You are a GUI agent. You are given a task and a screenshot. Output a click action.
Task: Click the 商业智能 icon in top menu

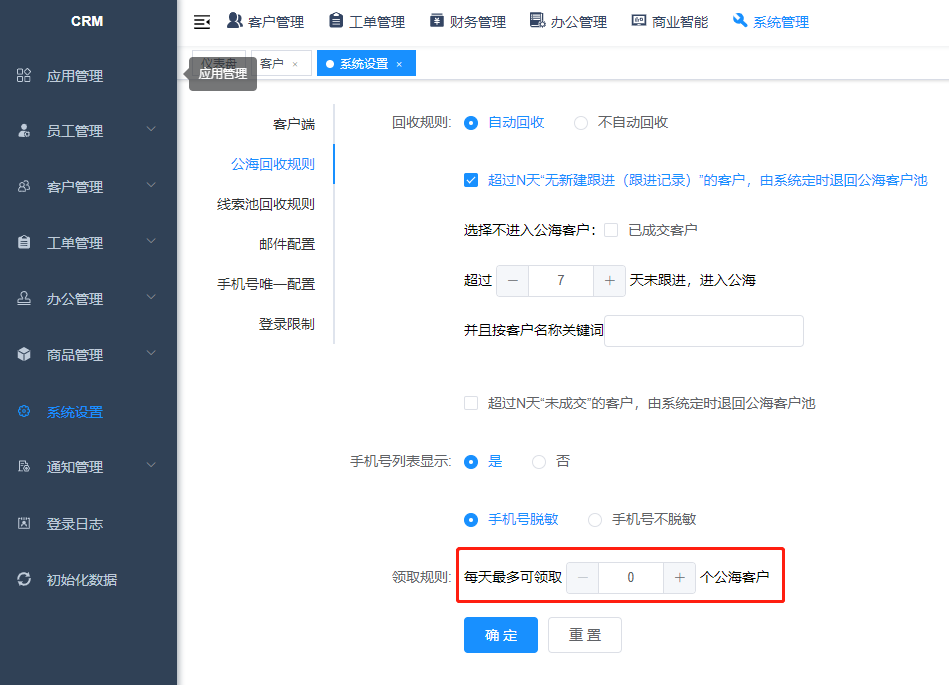pyautogui.click(x=639, y=21)
